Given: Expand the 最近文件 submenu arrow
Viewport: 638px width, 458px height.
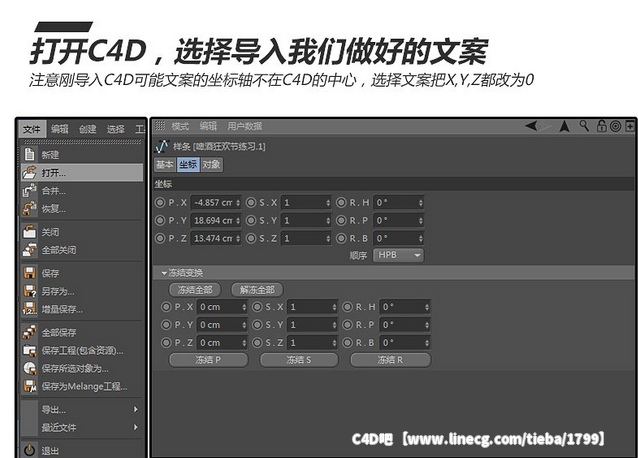Looking at the screenshot, I should (x=136, y=427).
